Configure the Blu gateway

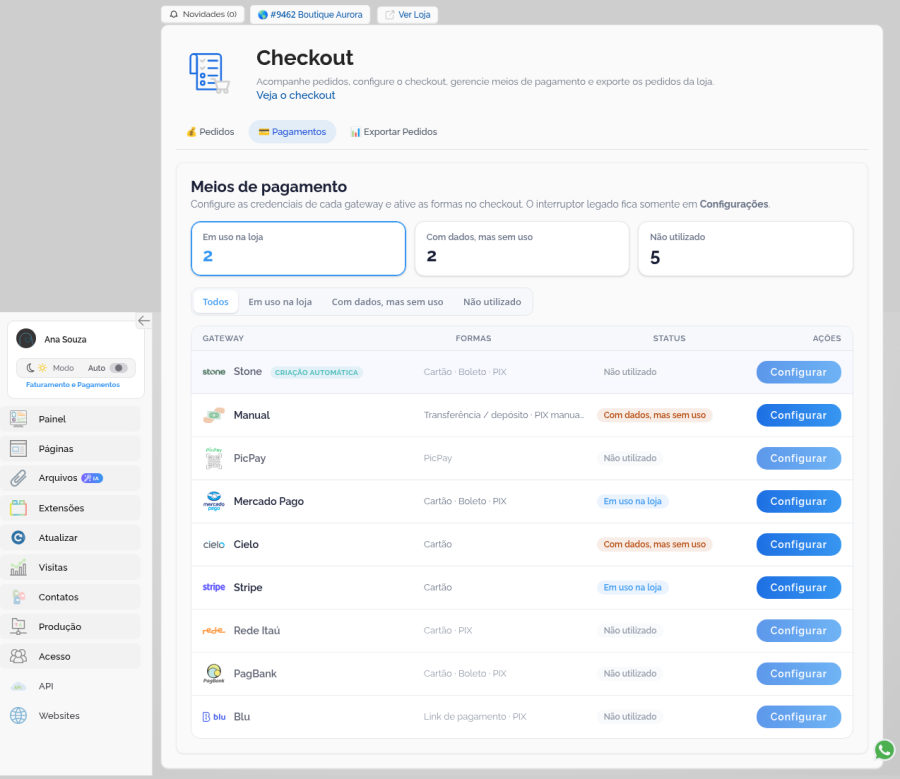(798, 716)
